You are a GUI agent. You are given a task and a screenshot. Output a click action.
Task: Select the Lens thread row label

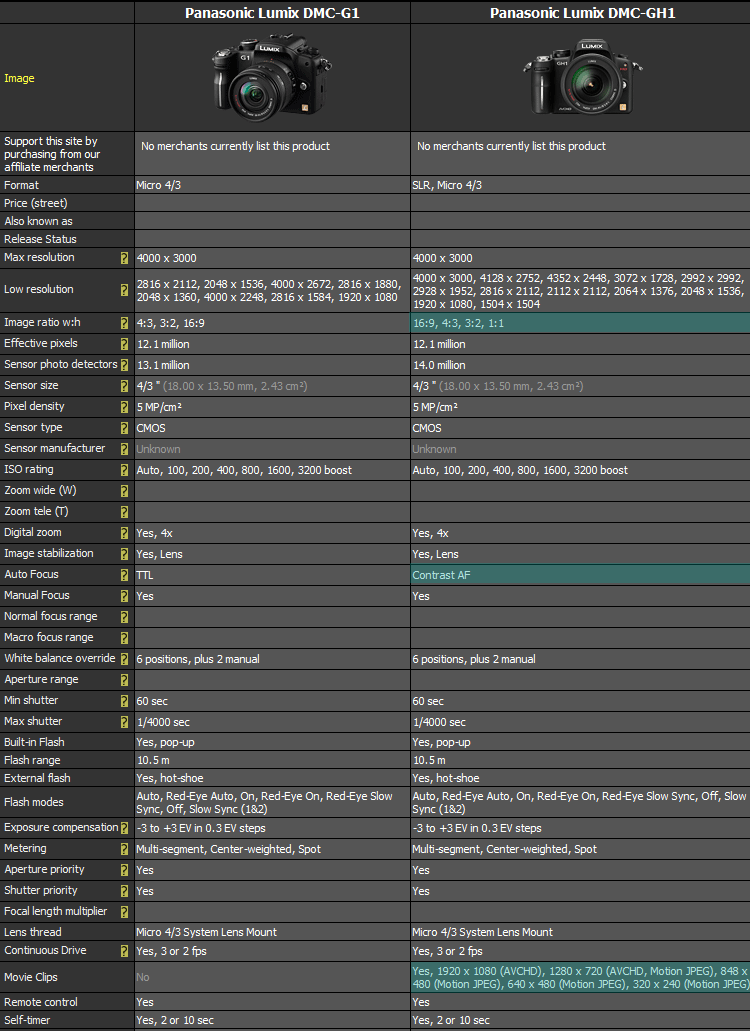(33, 932)
